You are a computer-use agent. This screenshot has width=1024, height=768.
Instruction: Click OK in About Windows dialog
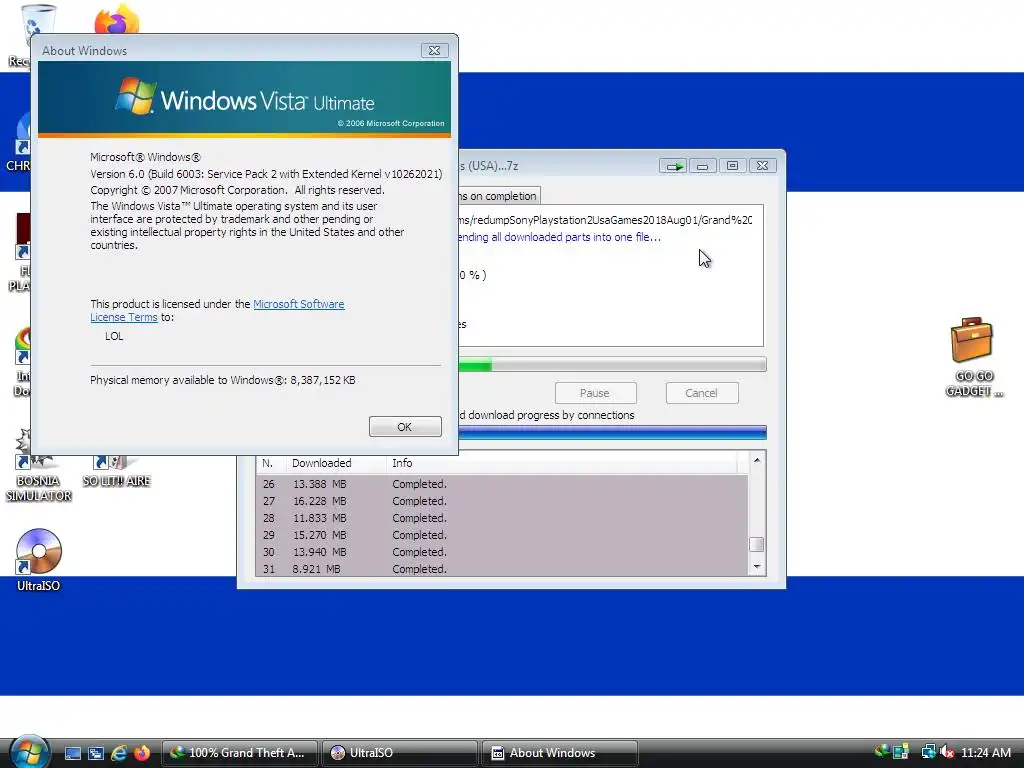(405, 426)
